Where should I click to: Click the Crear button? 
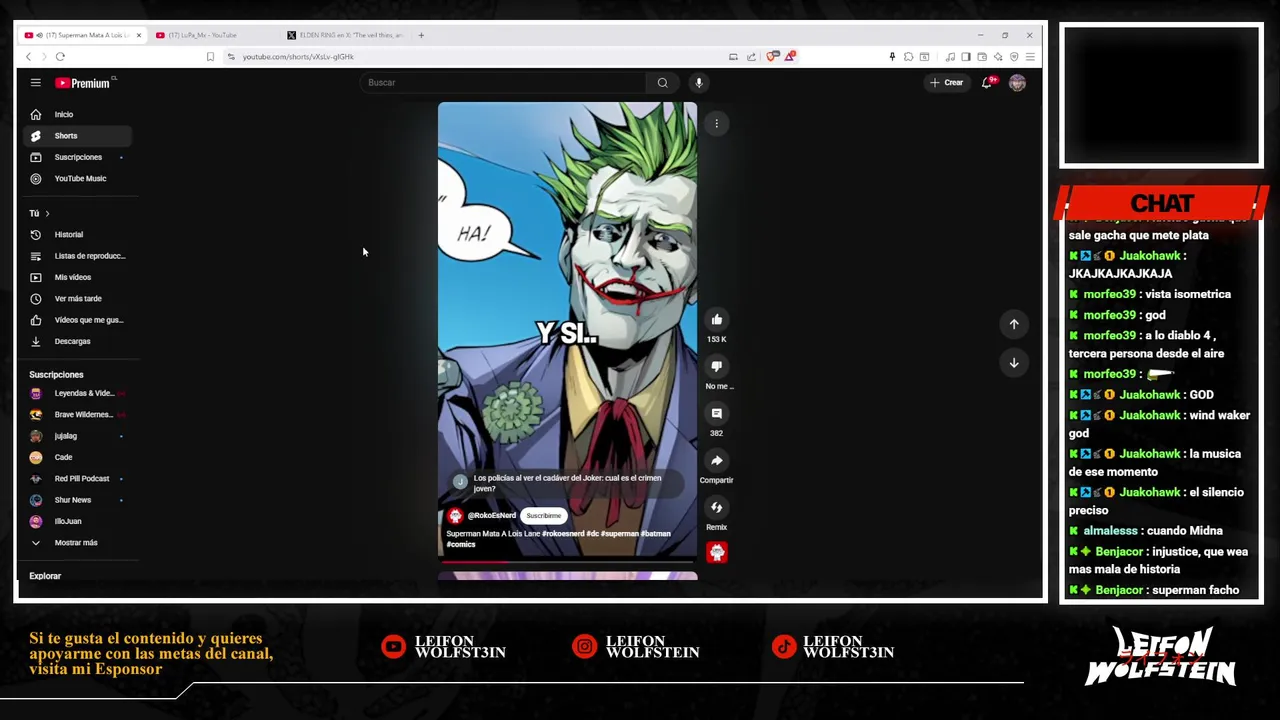pyautogui.click(x=946, y=83)
